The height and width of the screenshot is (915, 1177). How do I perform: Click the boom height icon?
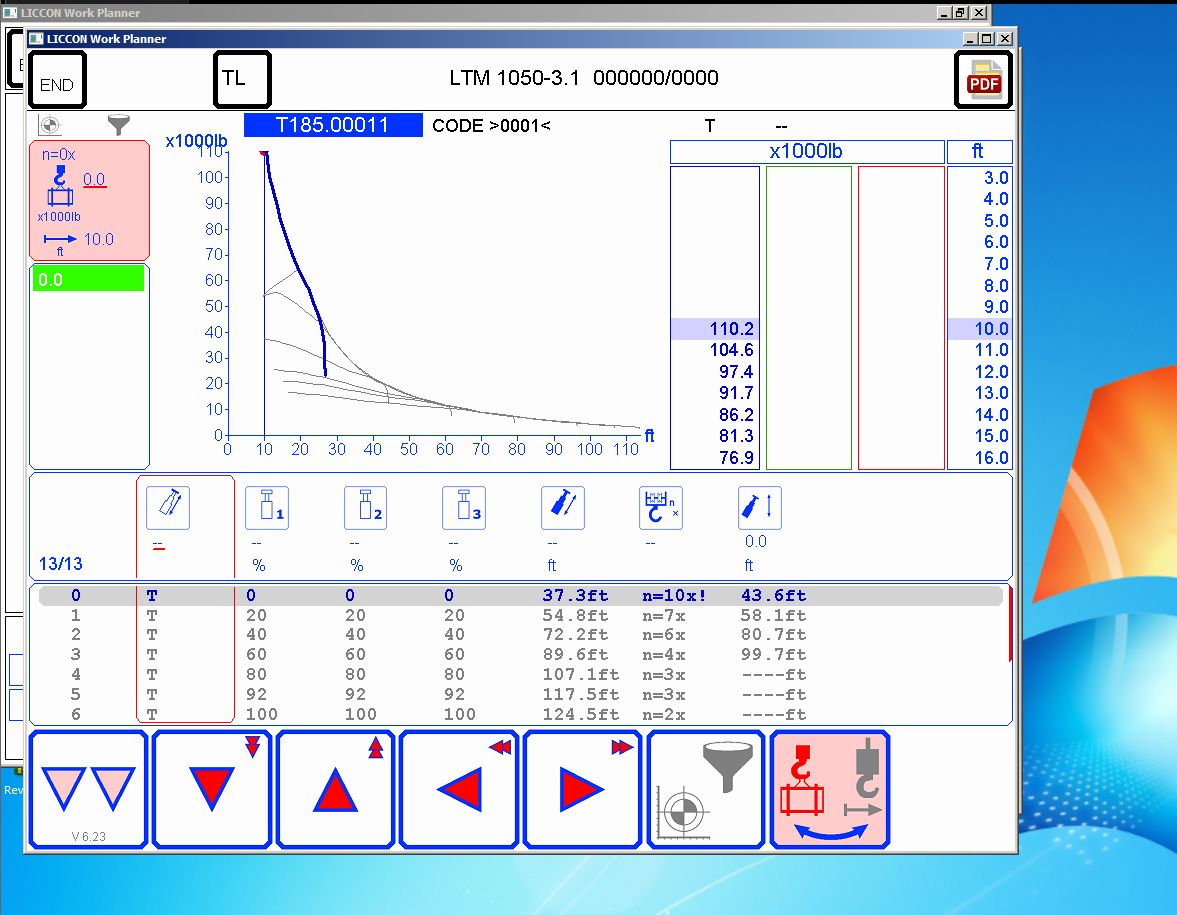(x=759, y=508)
